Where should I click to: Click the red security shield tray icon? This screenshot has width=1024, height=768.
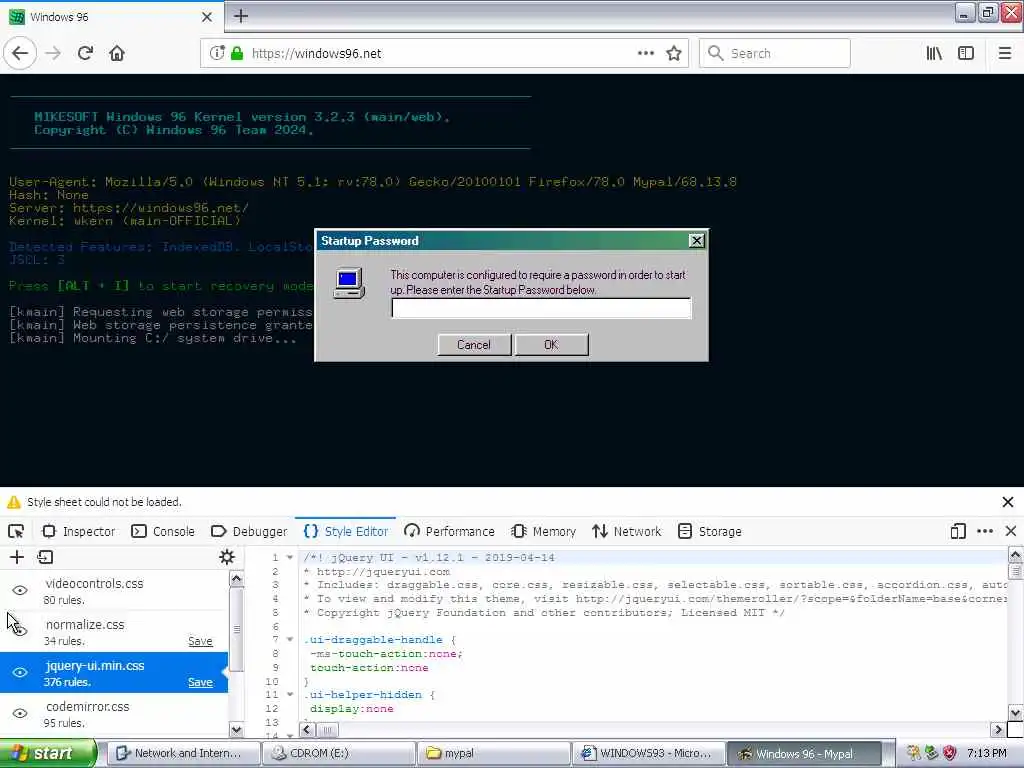coord(950,753)
